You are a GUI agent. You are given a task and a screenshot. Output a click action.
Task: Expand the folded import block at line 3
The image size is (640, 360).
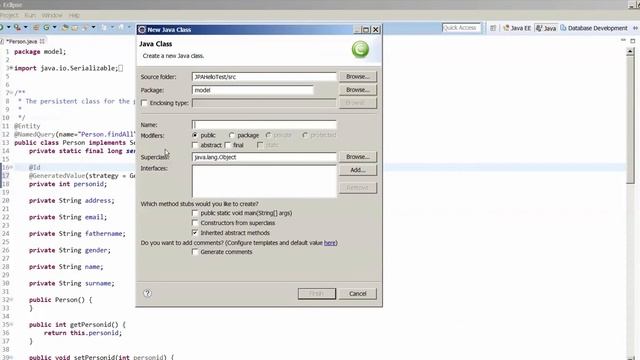pyautogui.click(x=11, y=68)
